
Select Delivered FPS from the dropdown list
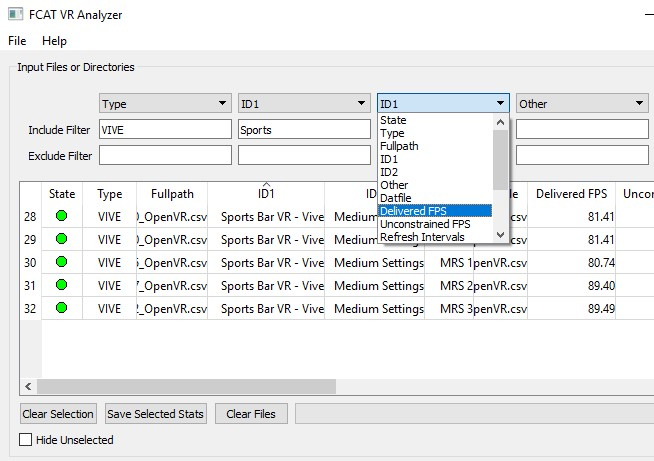(x=435, y=211)
